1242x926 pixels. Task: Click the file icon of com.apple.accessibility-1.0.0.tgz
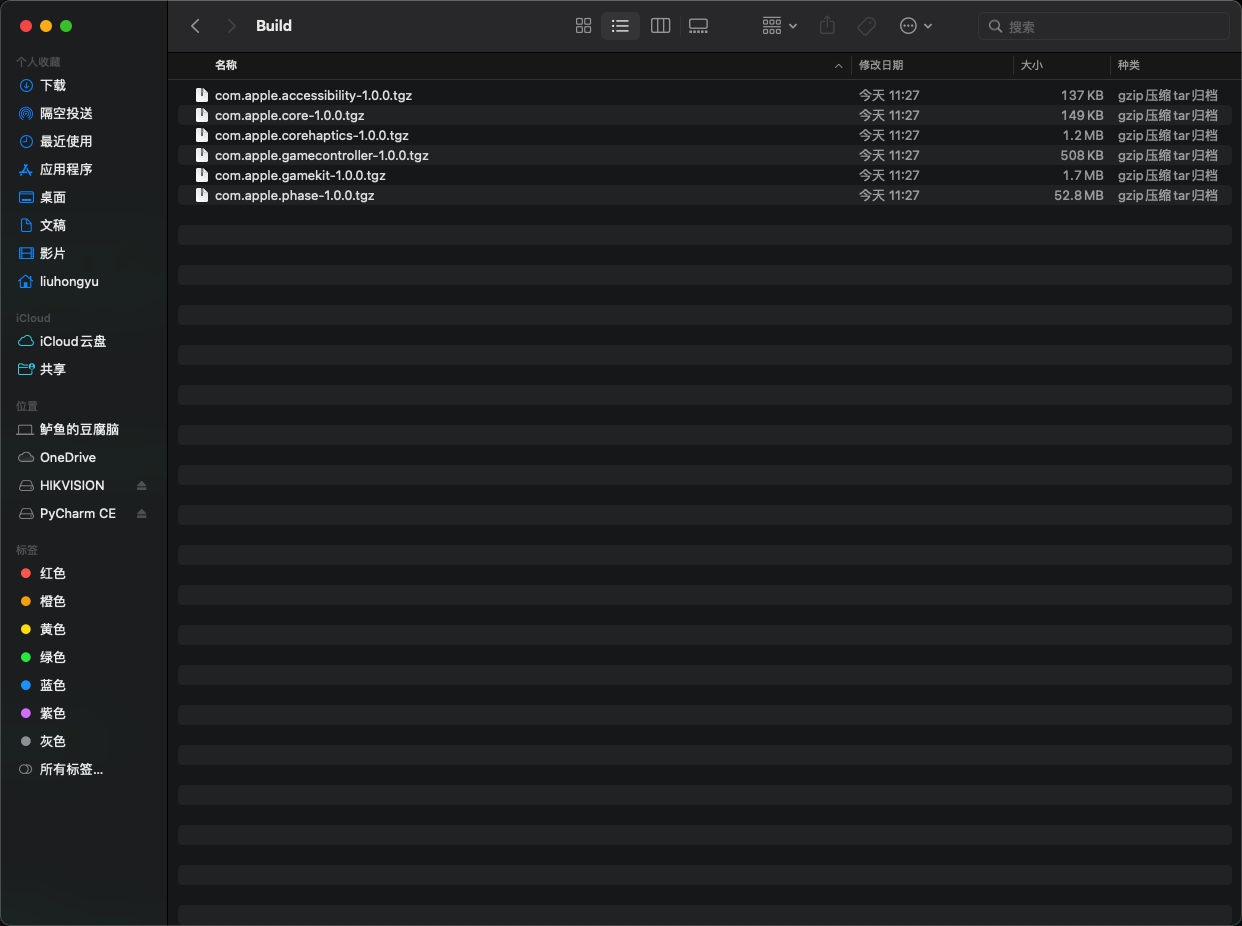(x=201, y=95)
